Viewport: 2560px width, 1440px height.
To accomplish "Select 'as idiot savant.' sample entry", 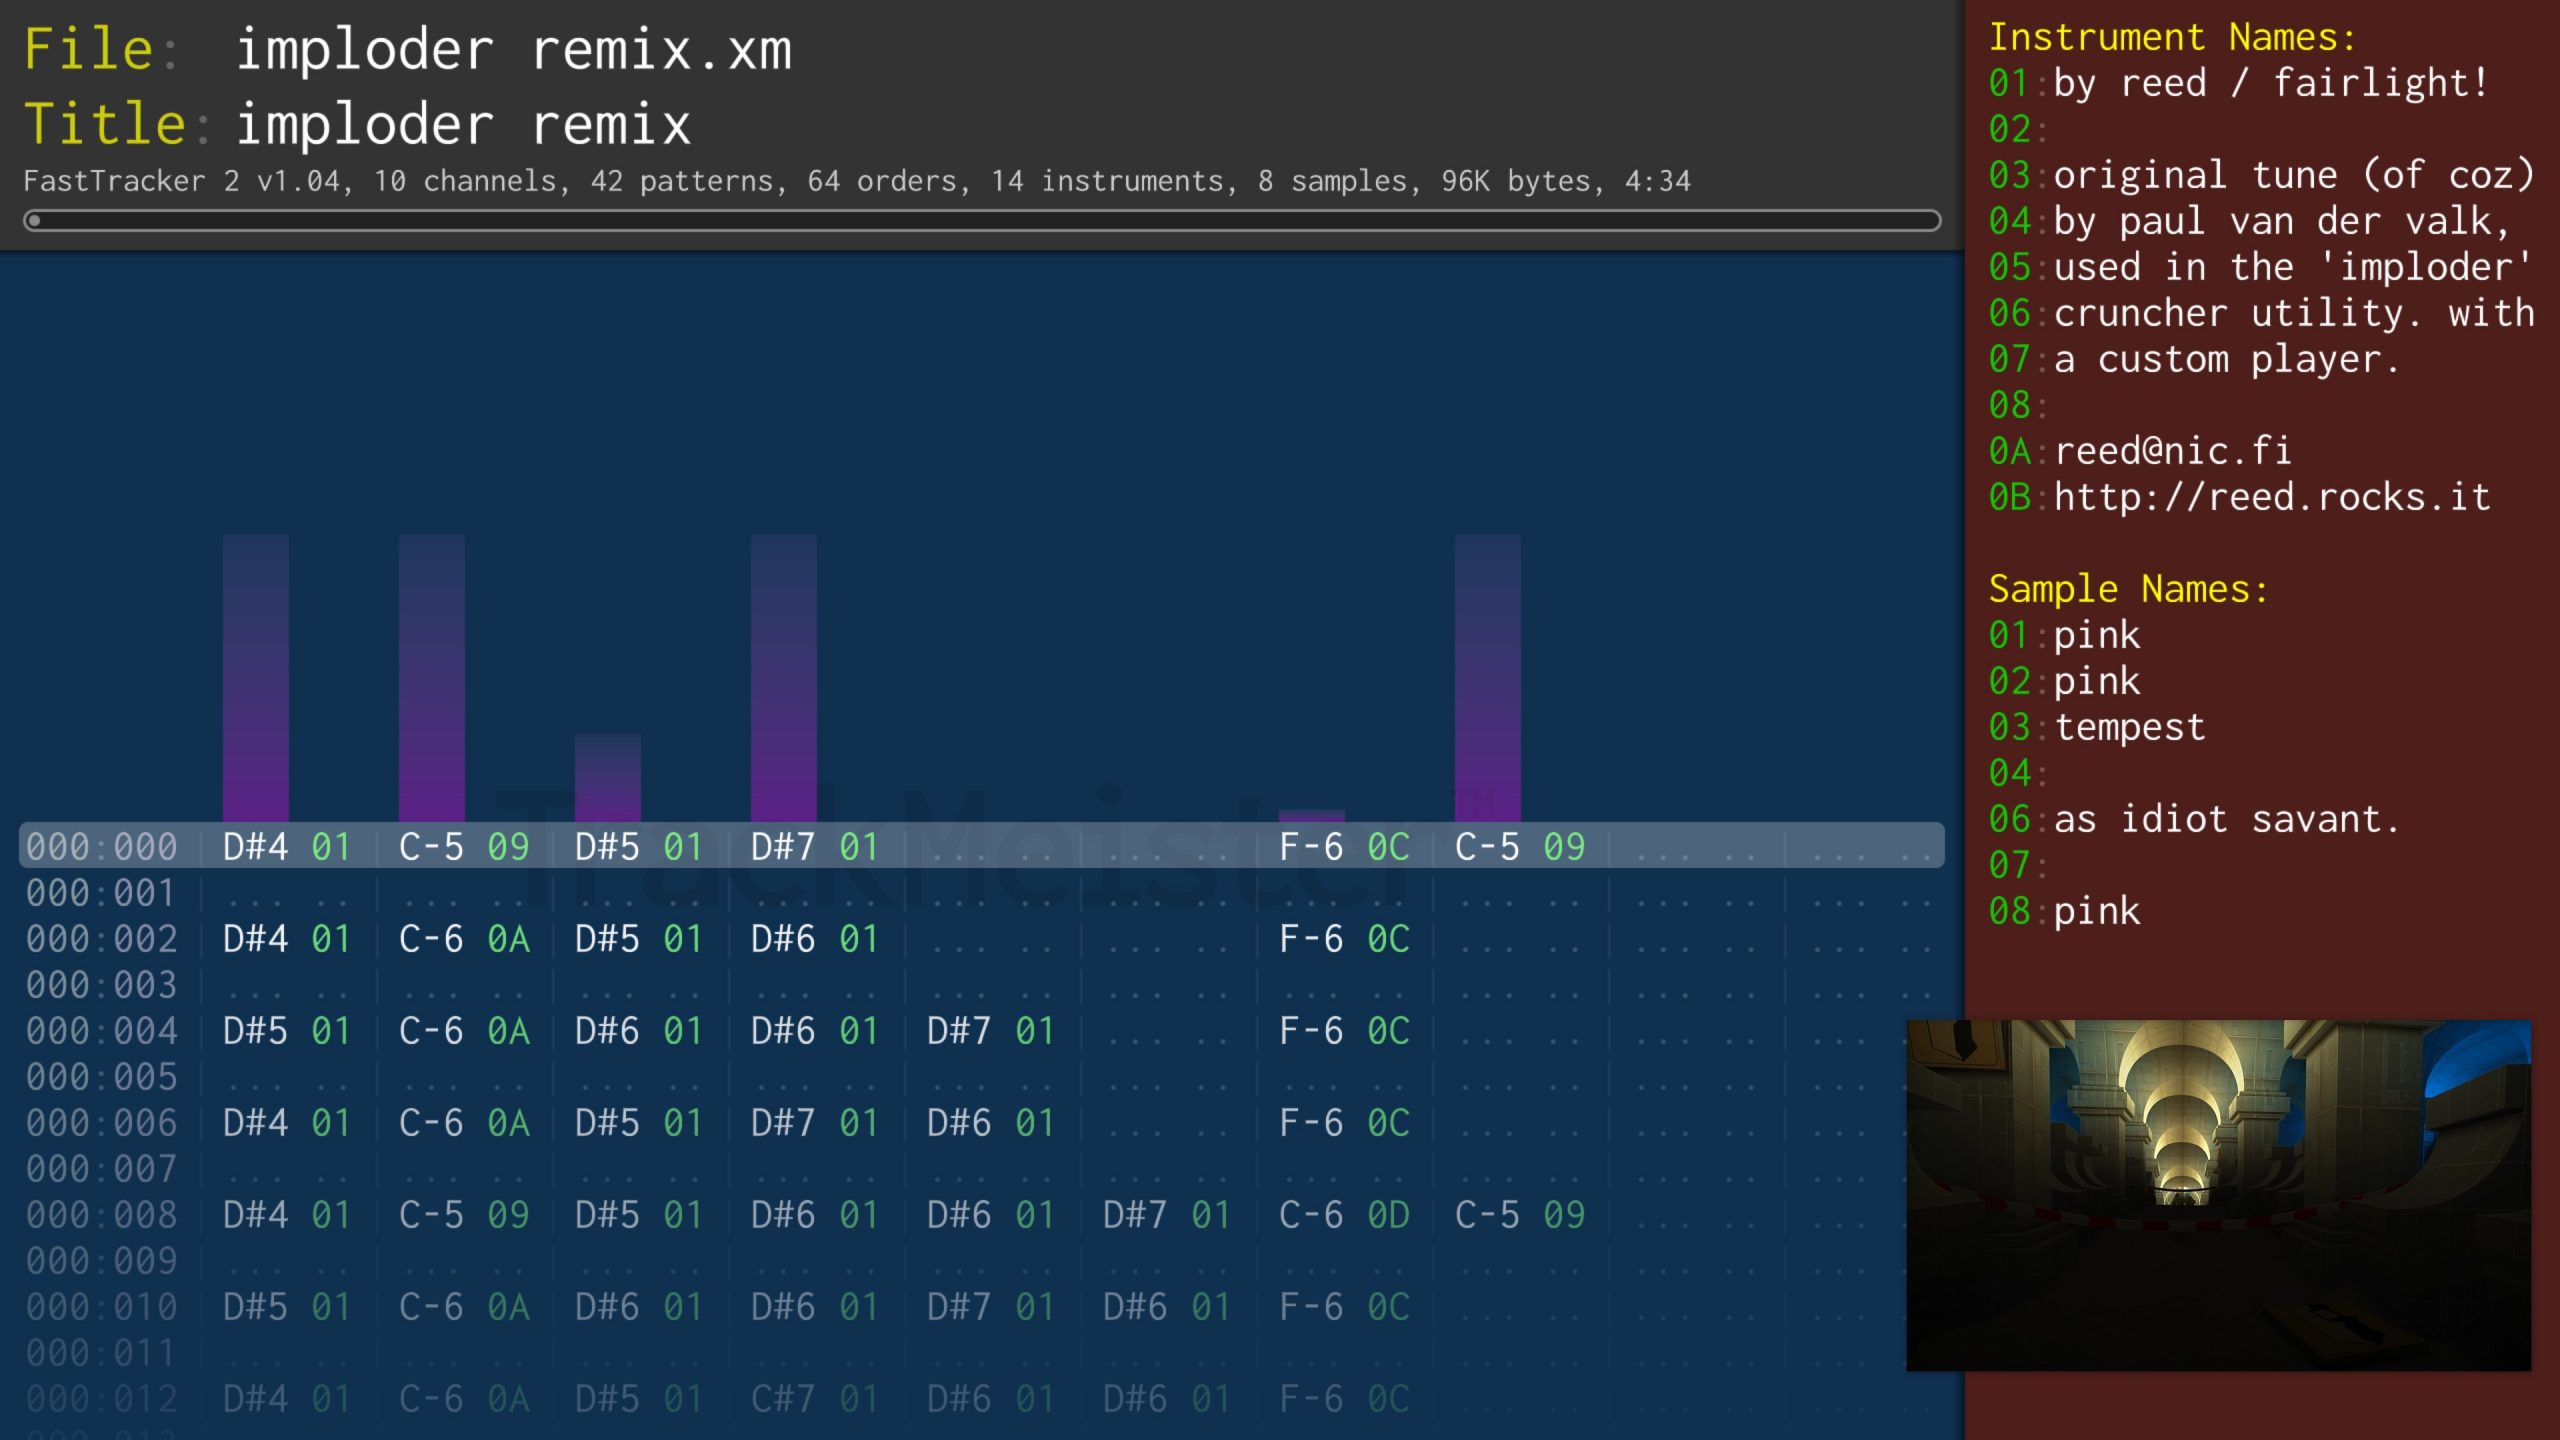I will point(2225,819).
